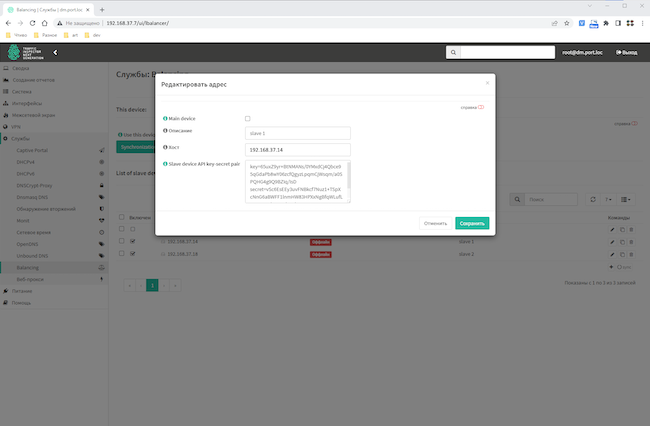Toggle the Включен checkbox for 192.168.37.14
Screen dimensions: 650x426
click(x=133, y=241)
